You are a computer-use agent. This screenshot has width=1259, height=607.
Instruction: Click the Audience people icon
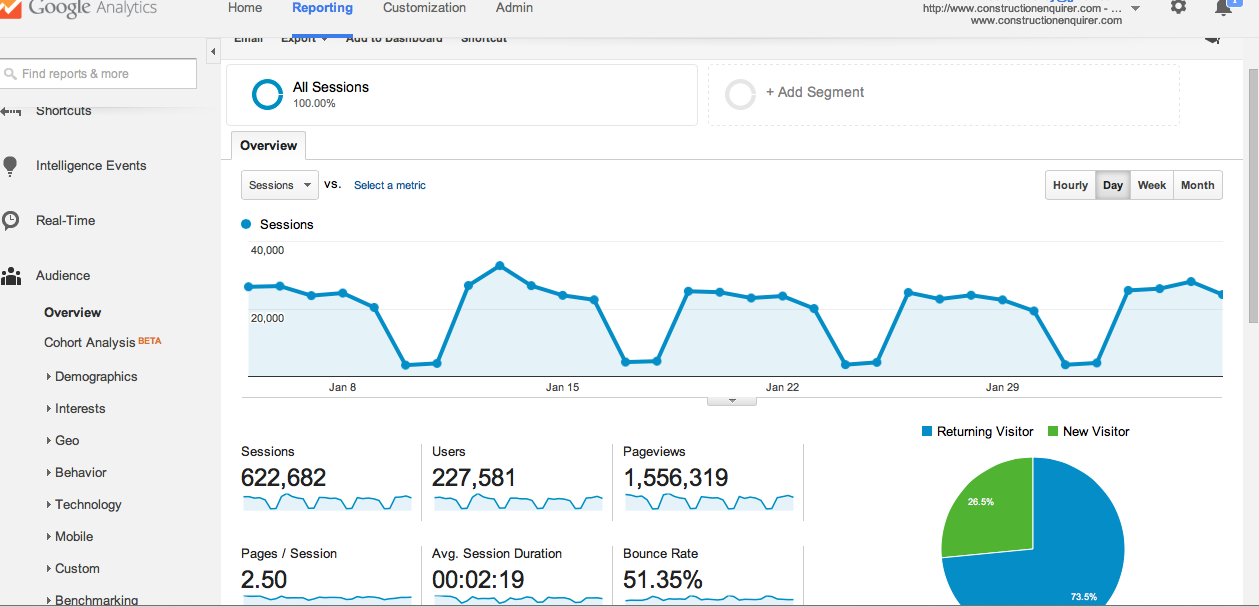click(11, 276)
